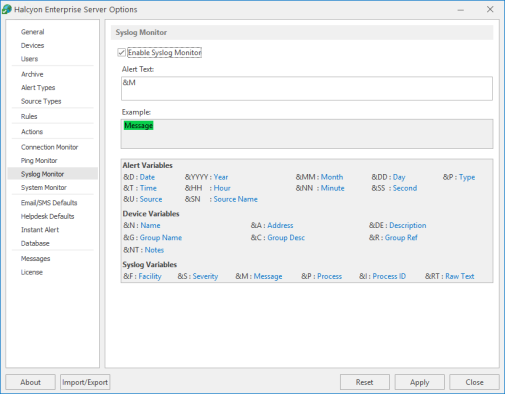The image size is (505, 394).
Task: Open the Messages settings page
Action: point(35,259)
